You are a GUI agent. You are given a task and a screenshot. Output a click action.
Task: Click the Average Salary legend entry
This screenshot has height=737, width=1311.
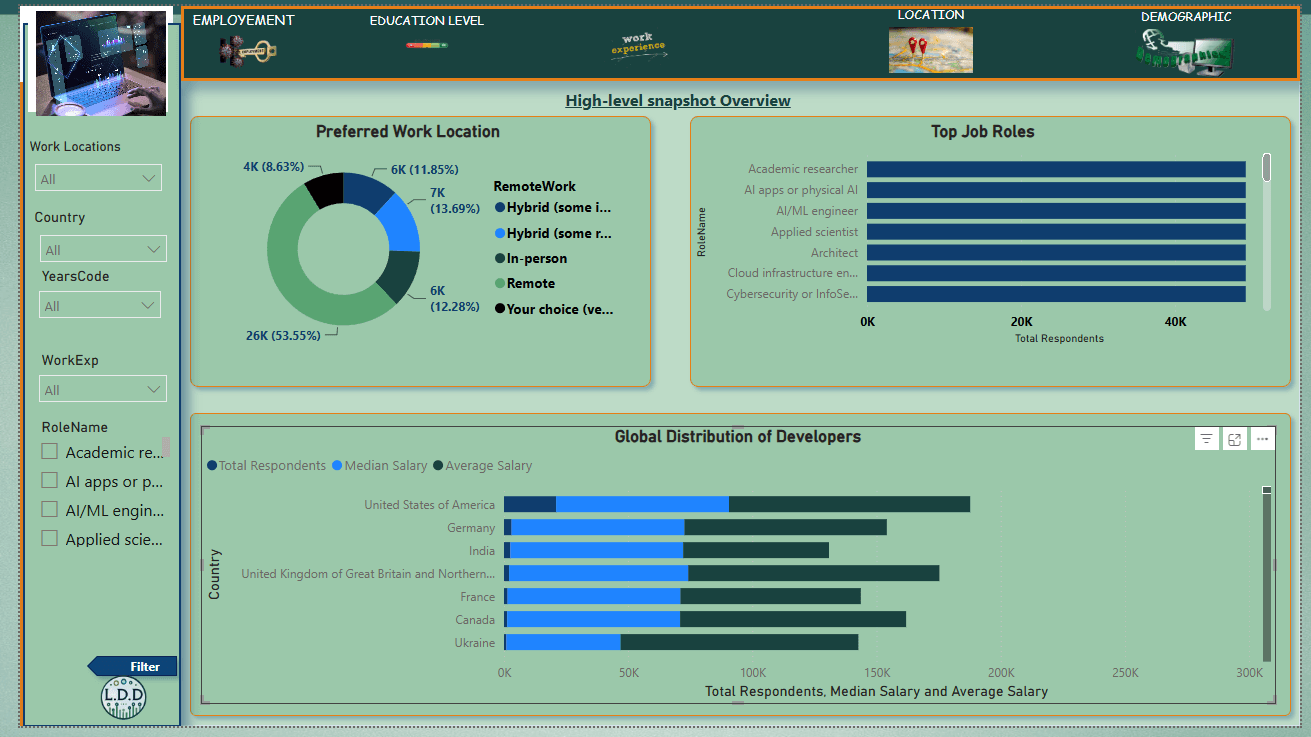coord(482,465)
